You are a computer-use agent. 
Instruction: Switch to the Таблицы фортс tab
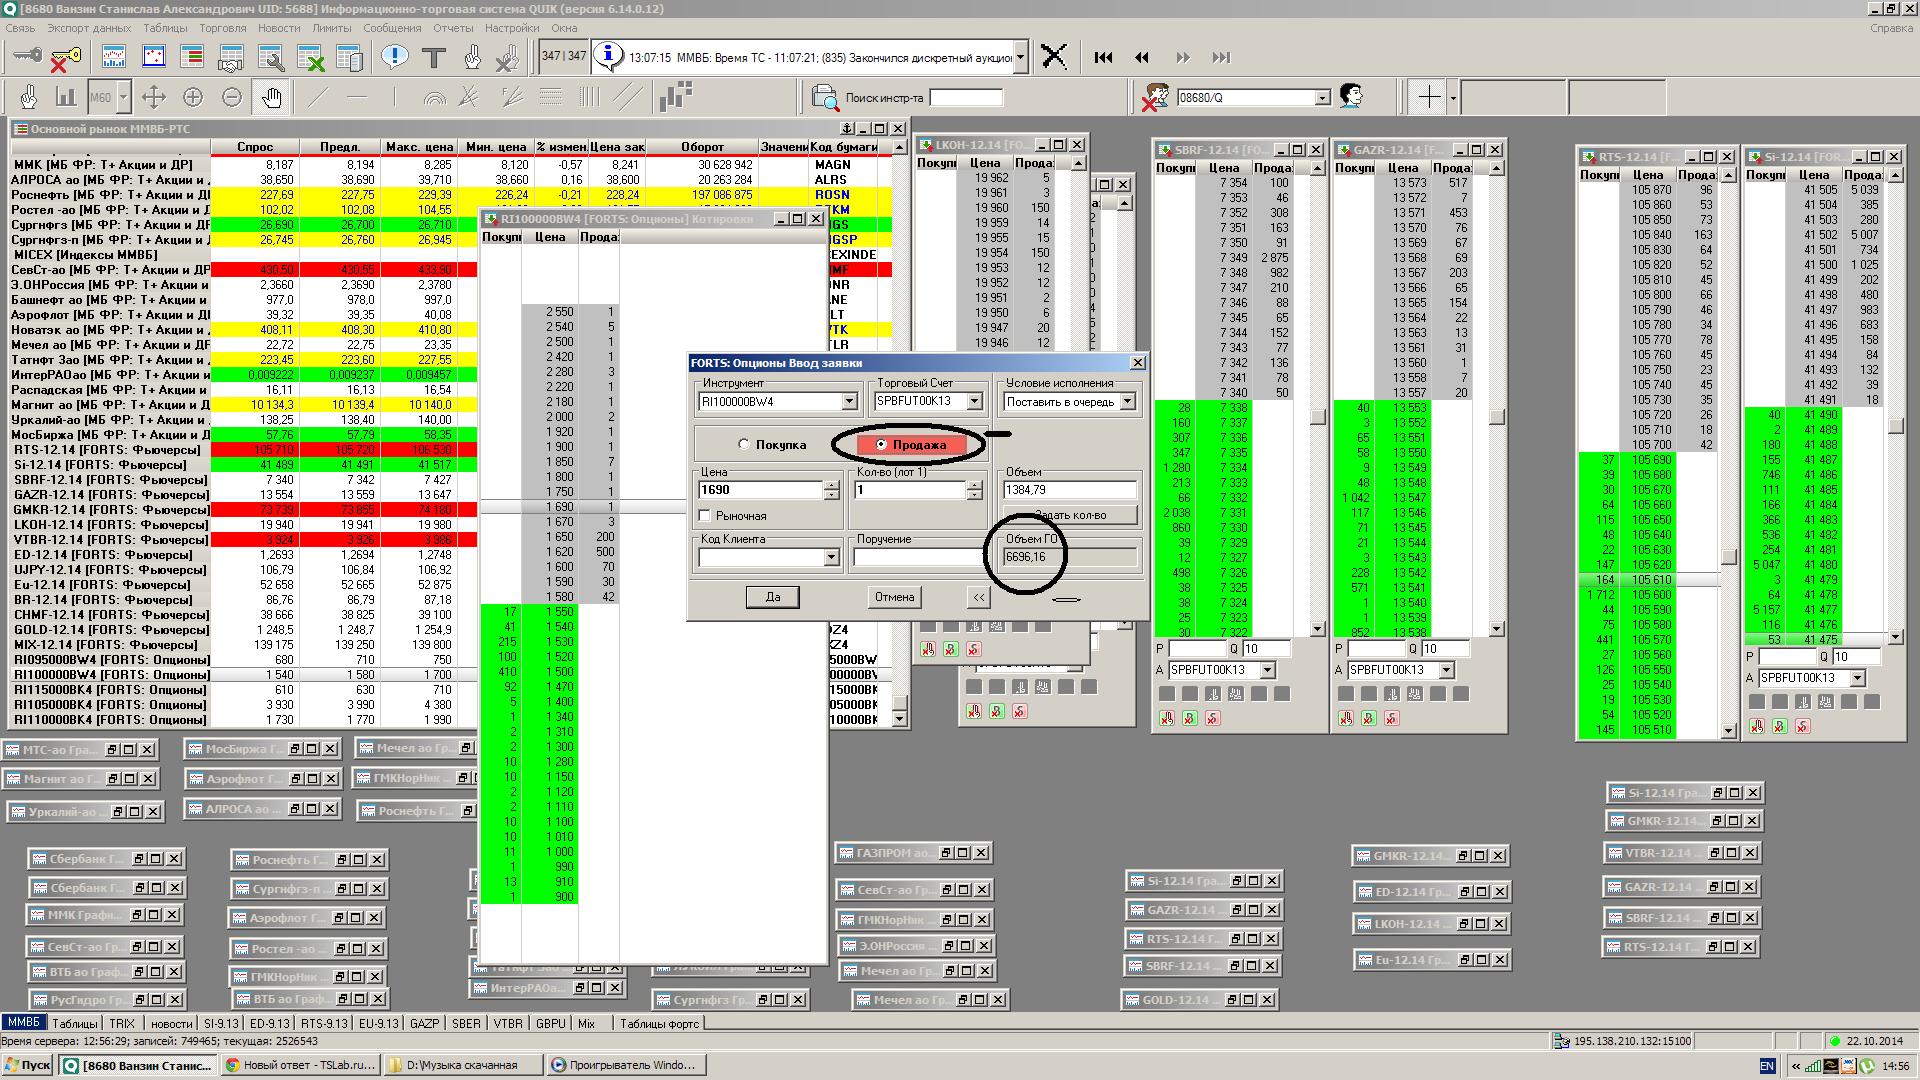(658, 1023)
